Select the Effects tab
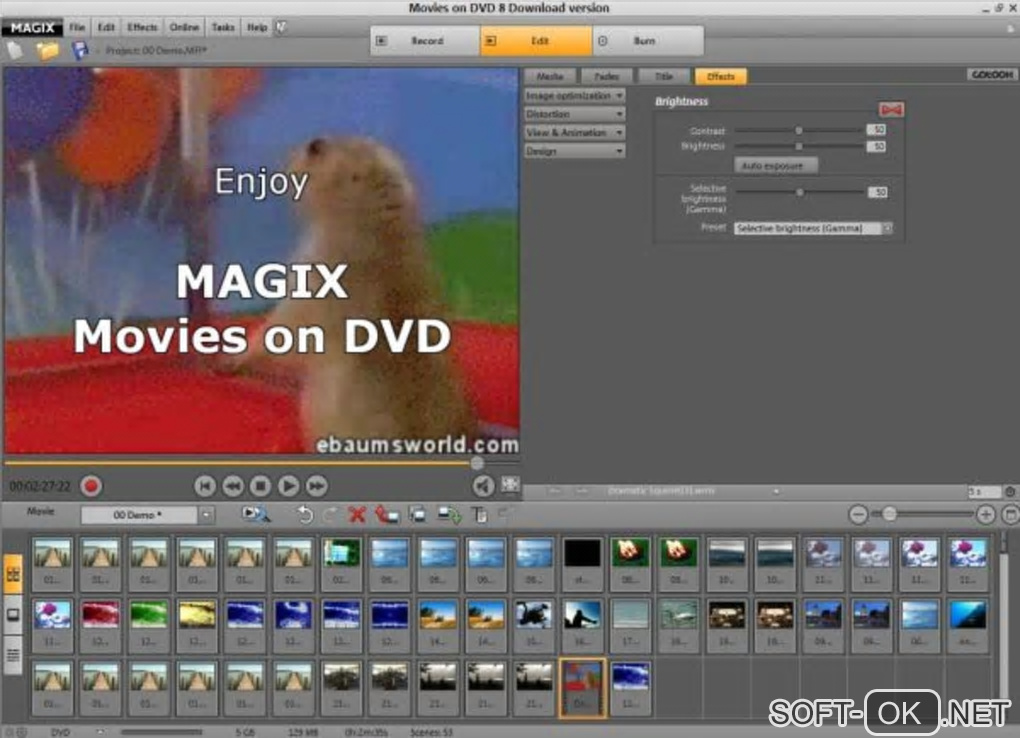This screenshot has height=738, width=1020. (x=721, y=76)
